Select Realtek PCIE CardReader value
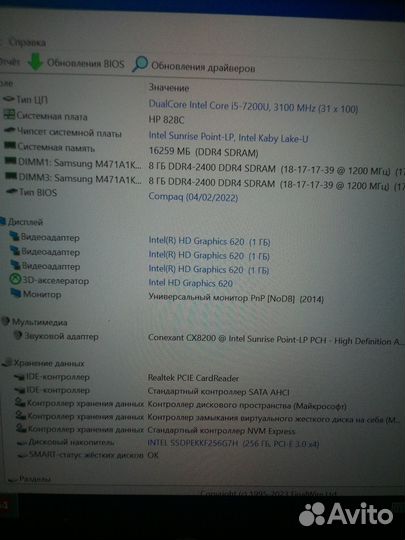Screen dimensions: 405x540 point(193,378)
